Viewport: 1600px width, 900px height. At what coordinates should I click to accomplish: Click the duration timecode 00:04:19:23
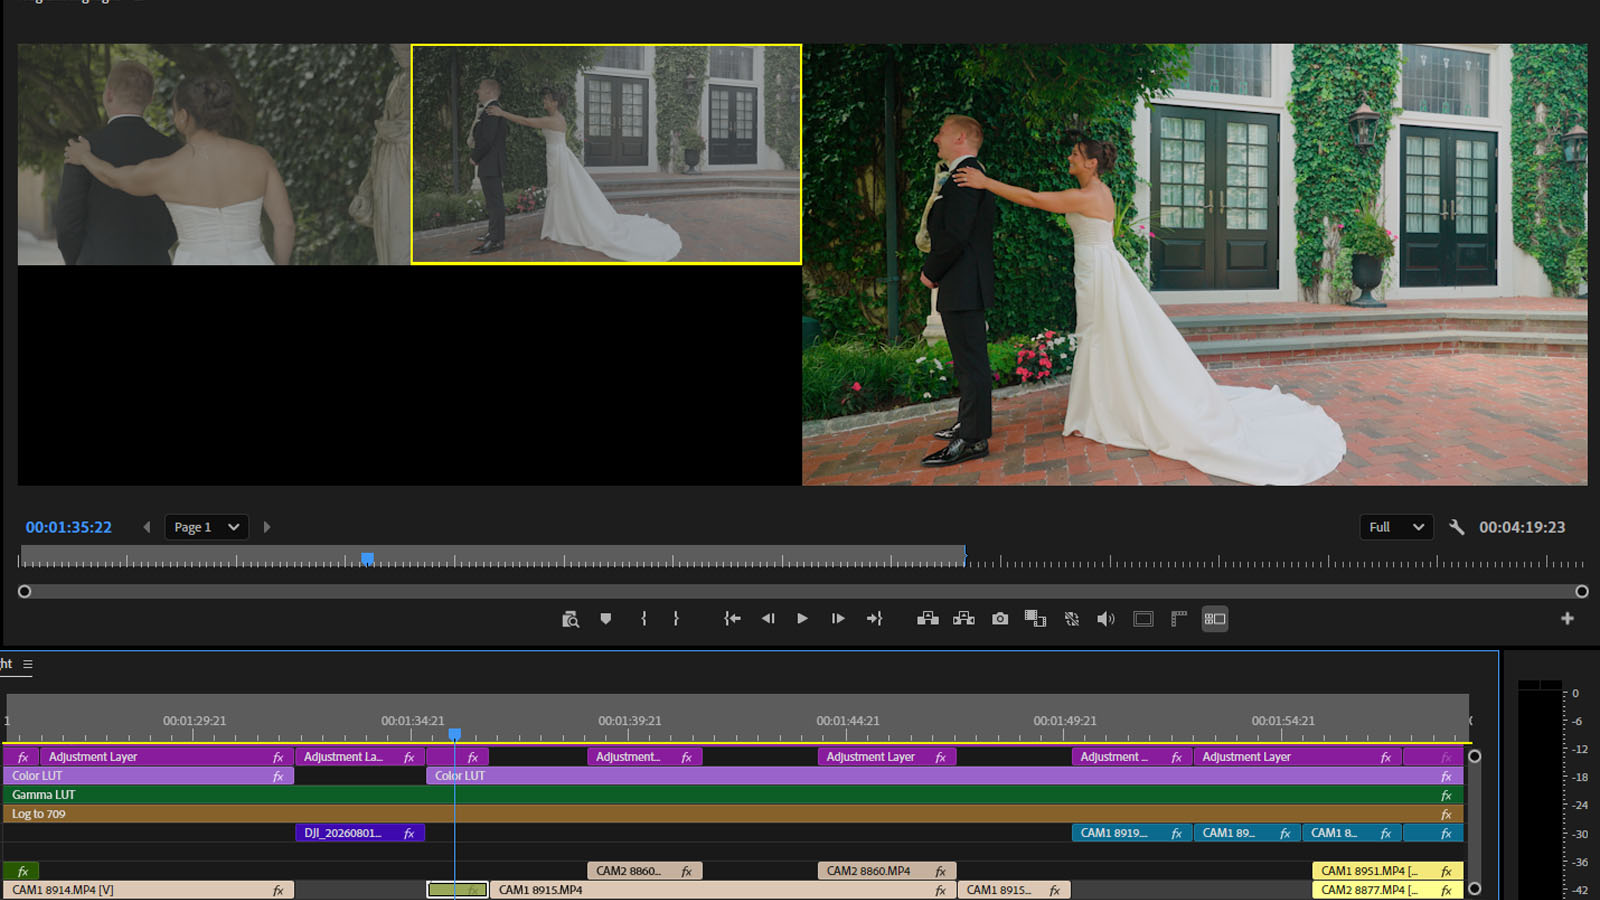[1522, 527]
